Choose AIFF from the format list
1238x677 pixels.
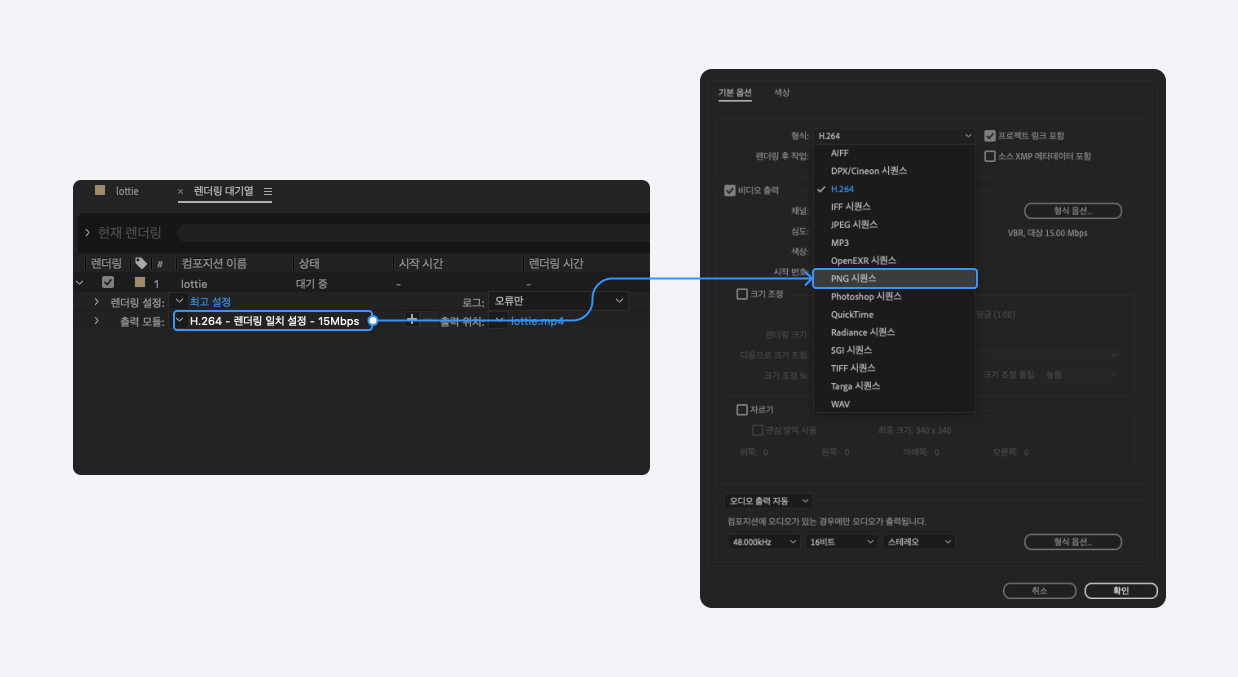coord(894,153)
